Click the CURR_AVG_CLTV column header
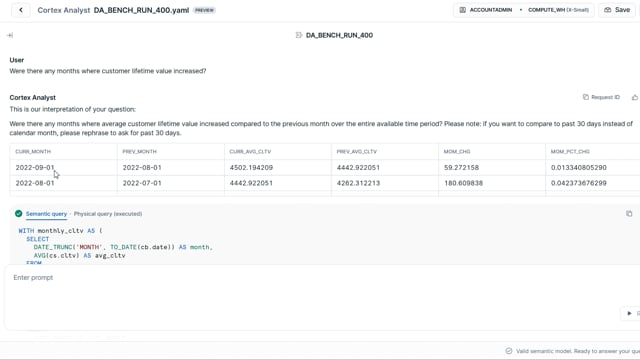Viewport: 640px width, 360px height. click(x=250, y=151)
